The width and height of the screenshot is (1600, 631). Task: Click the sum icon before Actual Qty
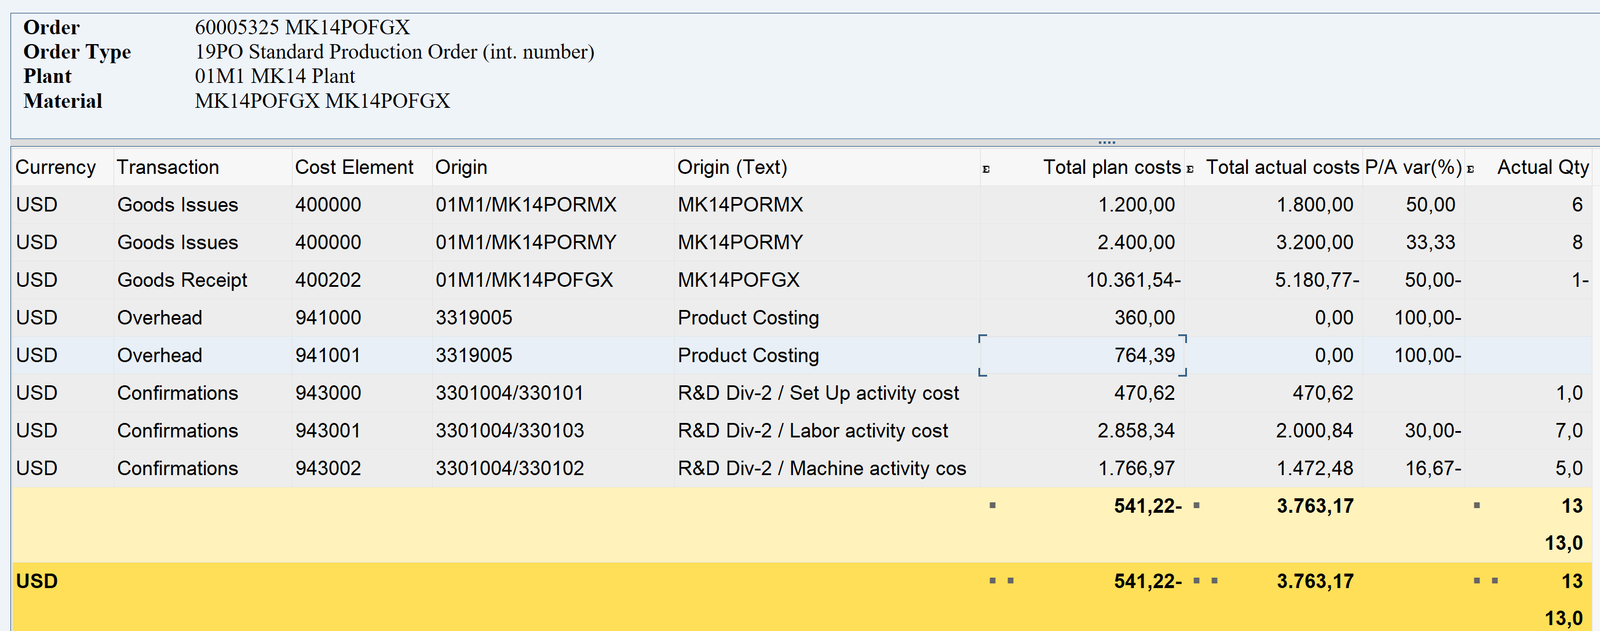tap(1471, 169)
